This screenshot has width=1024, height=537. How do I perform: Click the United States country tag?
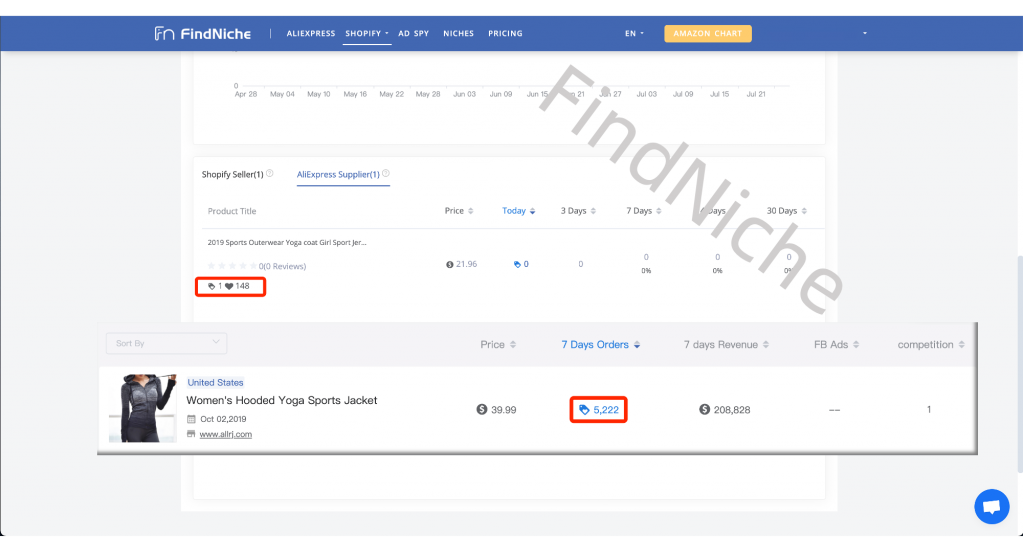(216, 382)
